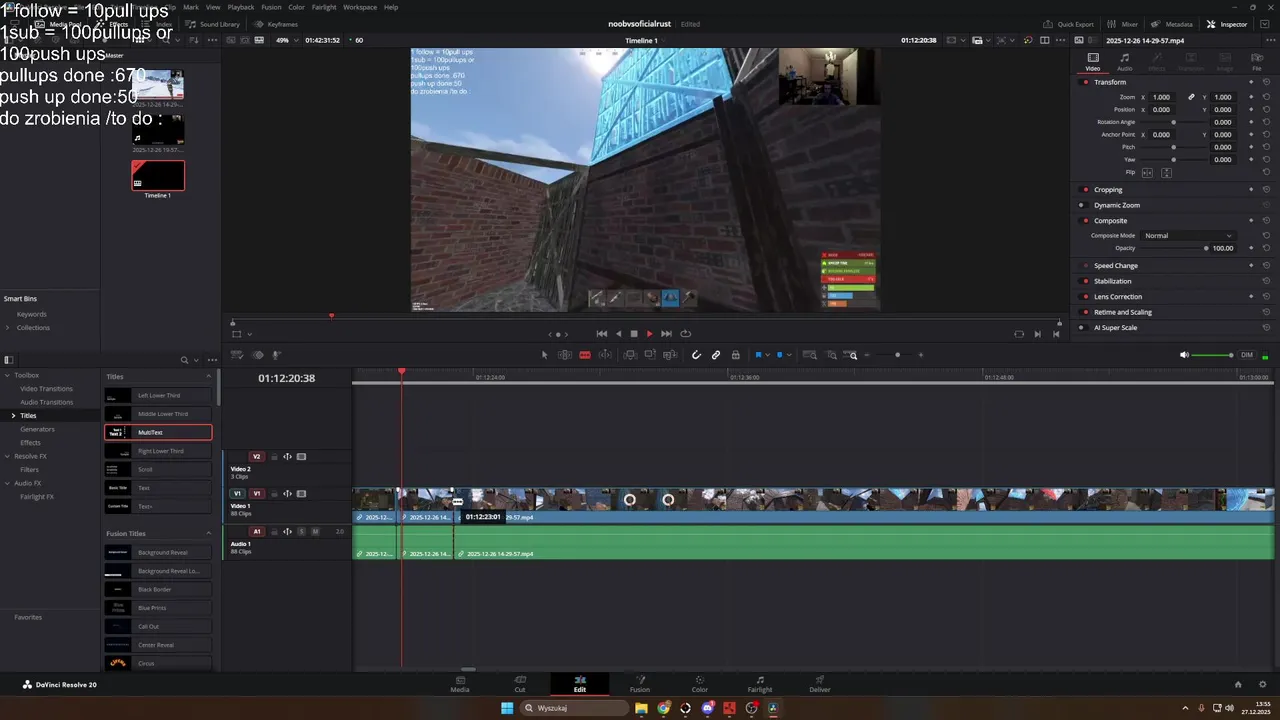Screen dimensions: 1280x720
Task: Select Video Transitions in Toolbox
Action: [46, 388]
